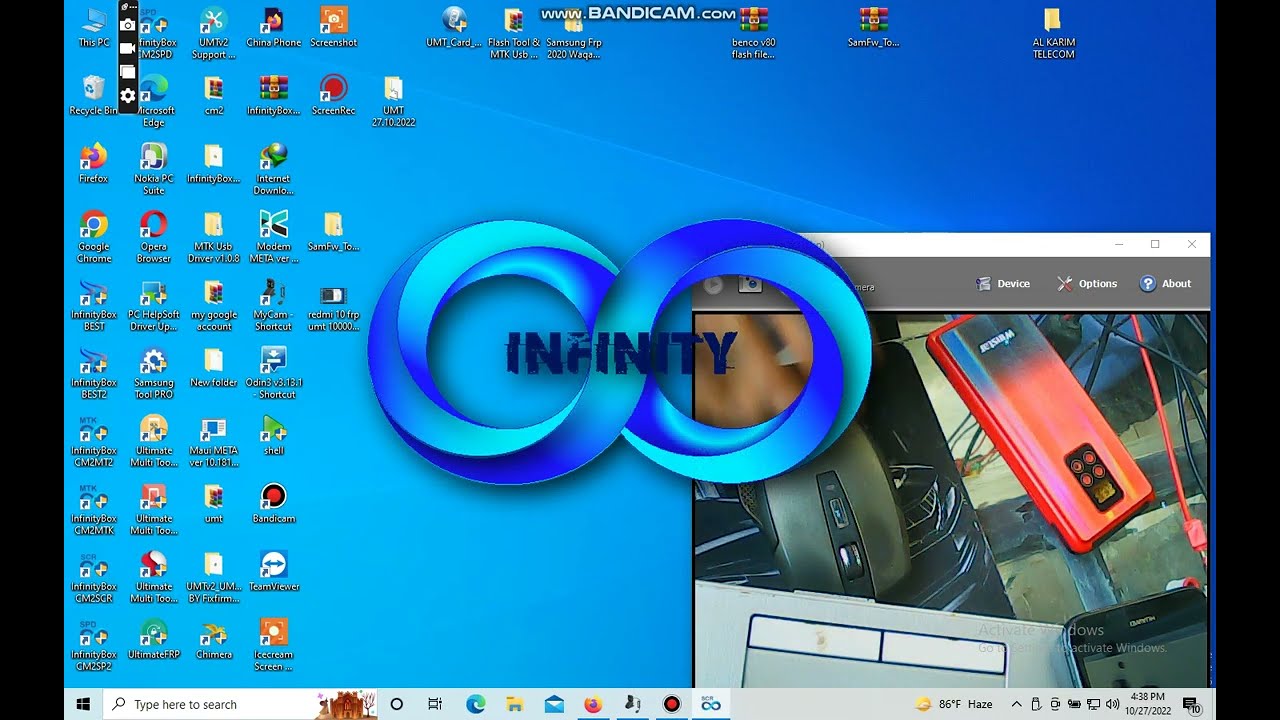This screenshot has width=1280, height=720.
Task: Open the Options menu in MyCam
Action: 1087,284
